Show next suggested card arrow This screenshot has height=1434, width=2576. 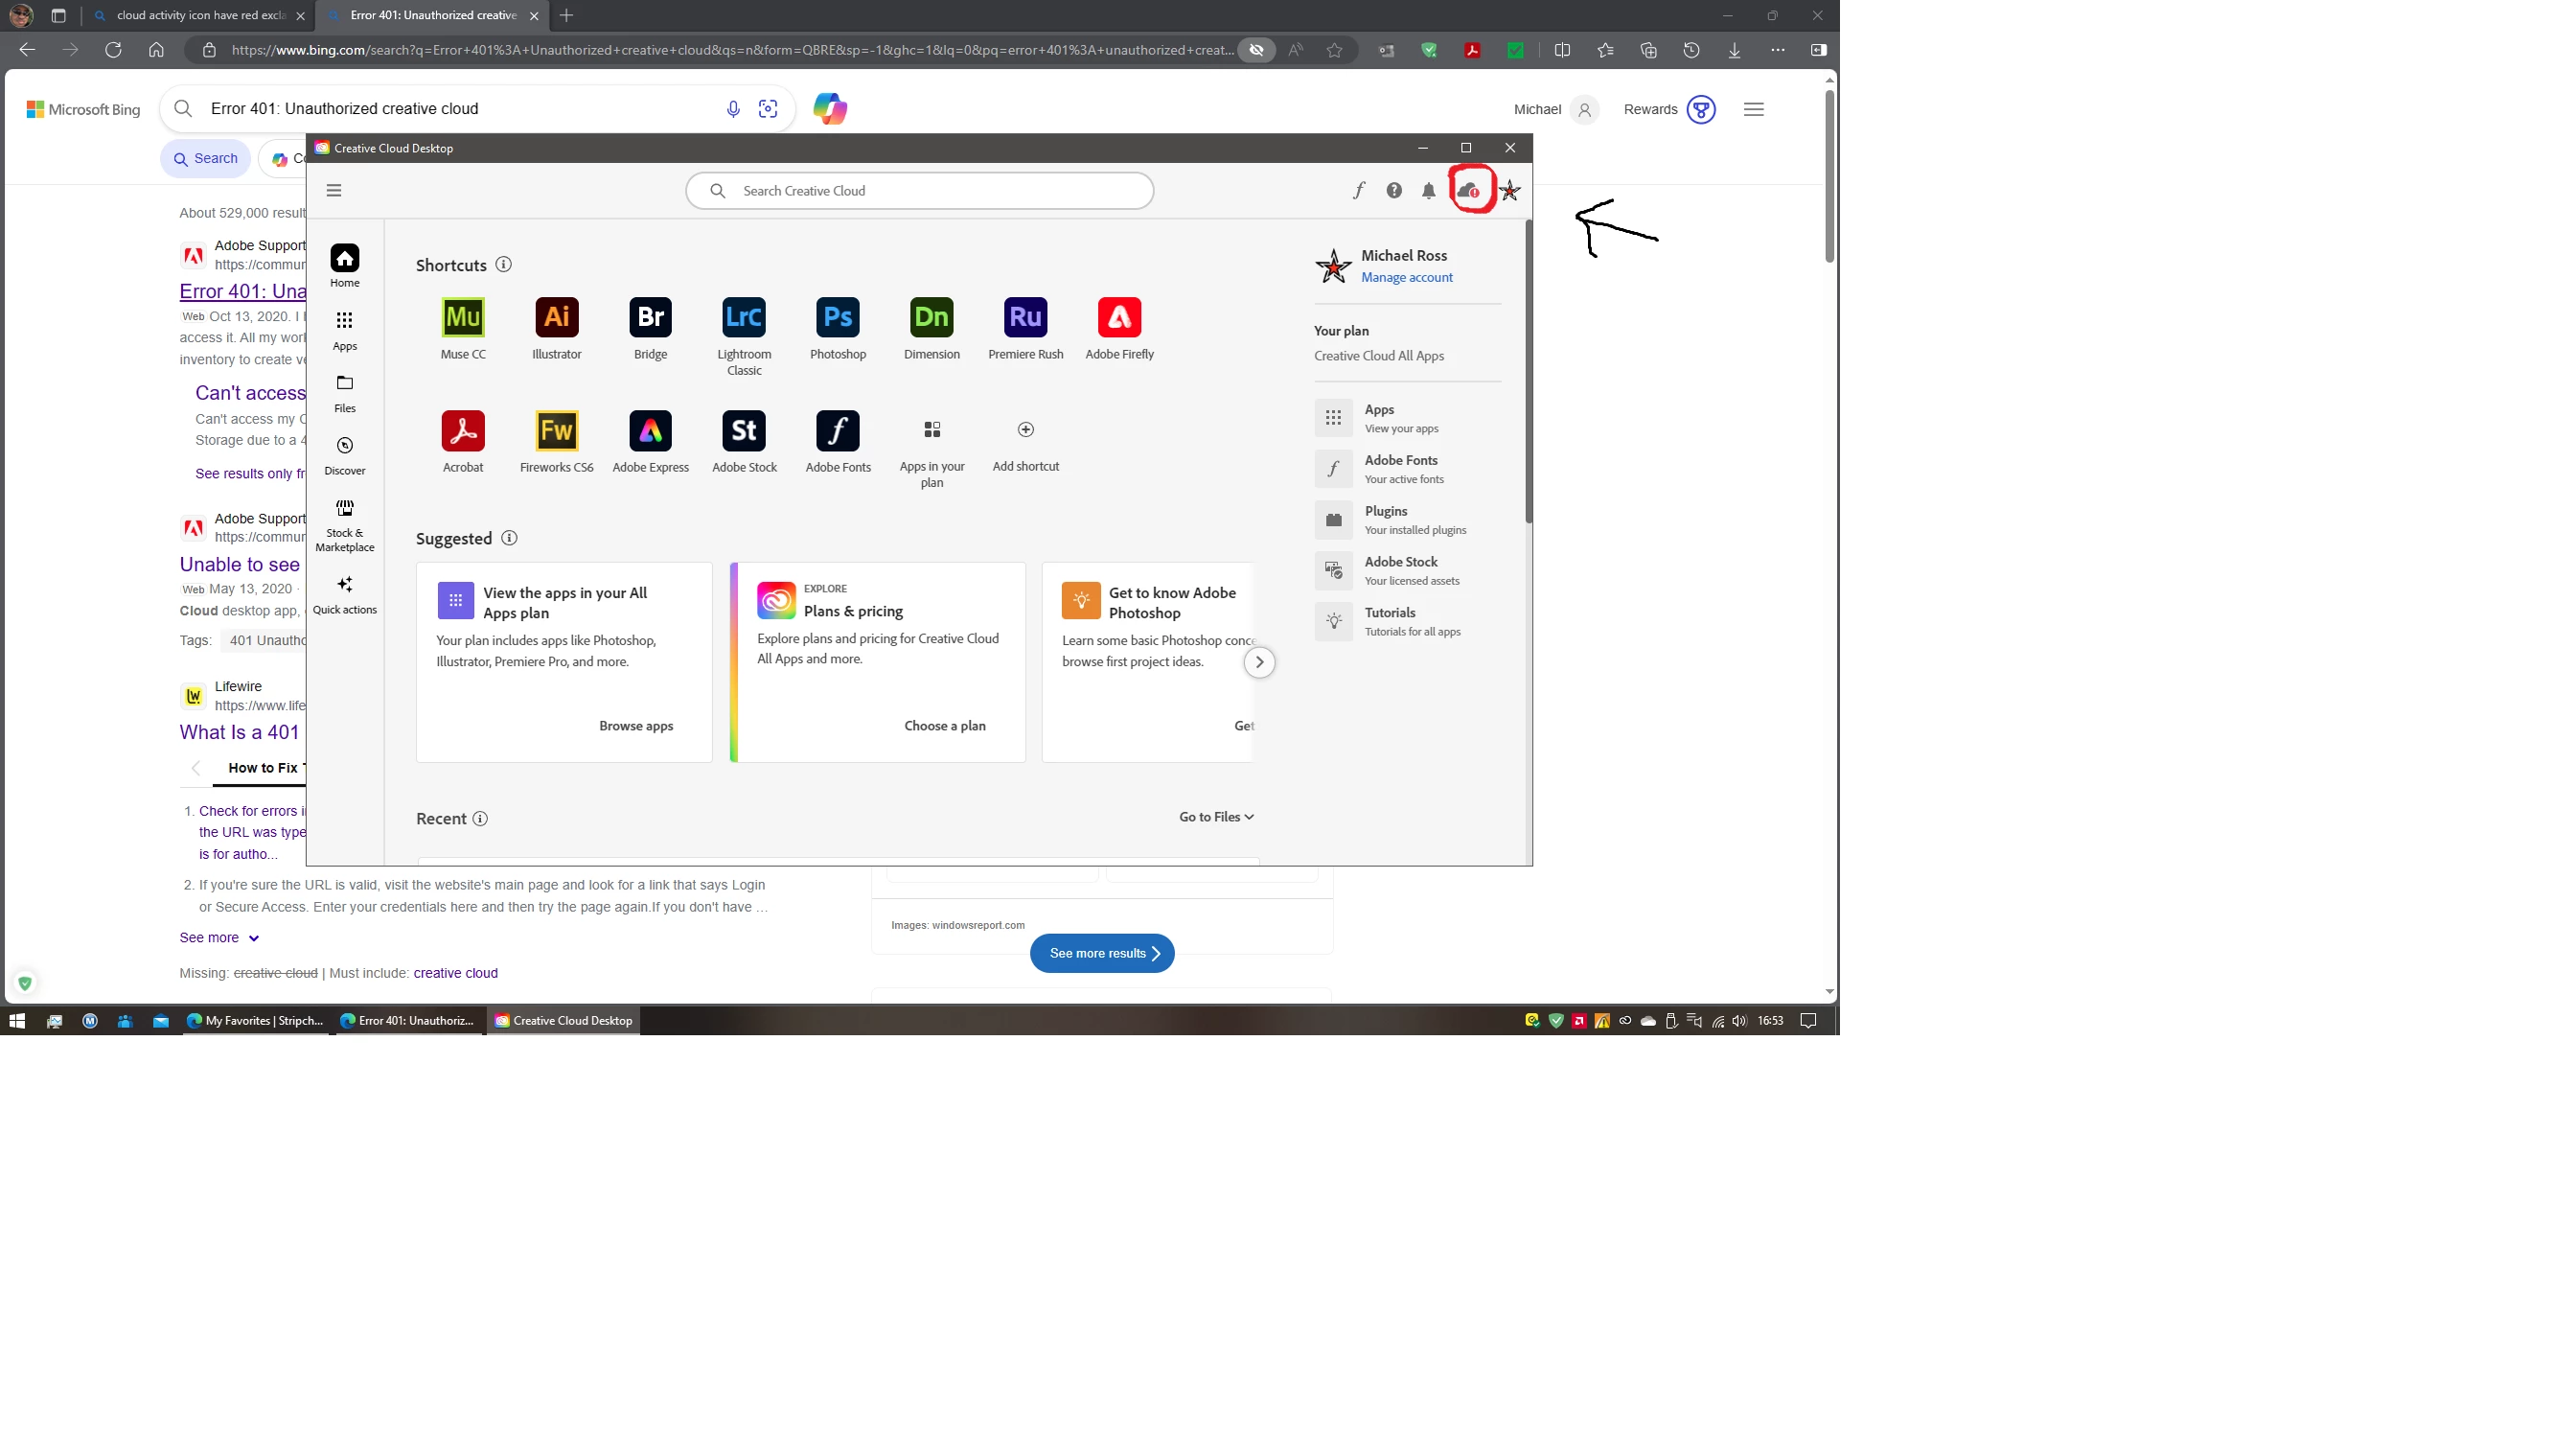click(1259, 662)
